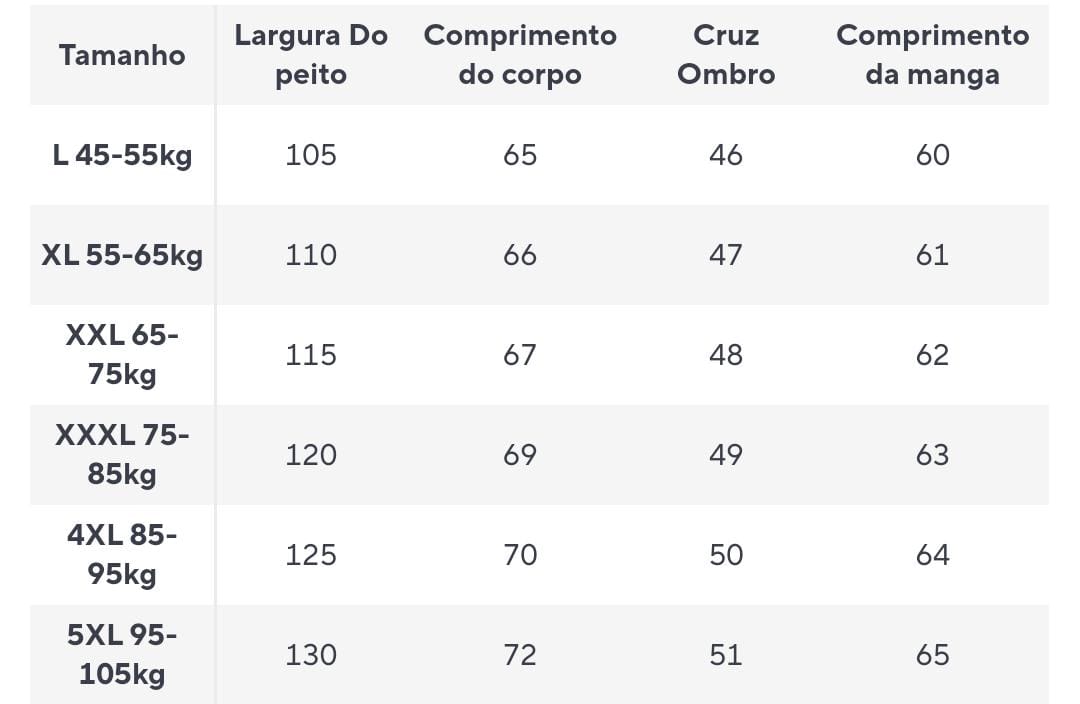Image resolution: width=1080 pixels, height=704 pixels.
Task: Click sleeve length value 61
Action: click(x=933, y=255)
